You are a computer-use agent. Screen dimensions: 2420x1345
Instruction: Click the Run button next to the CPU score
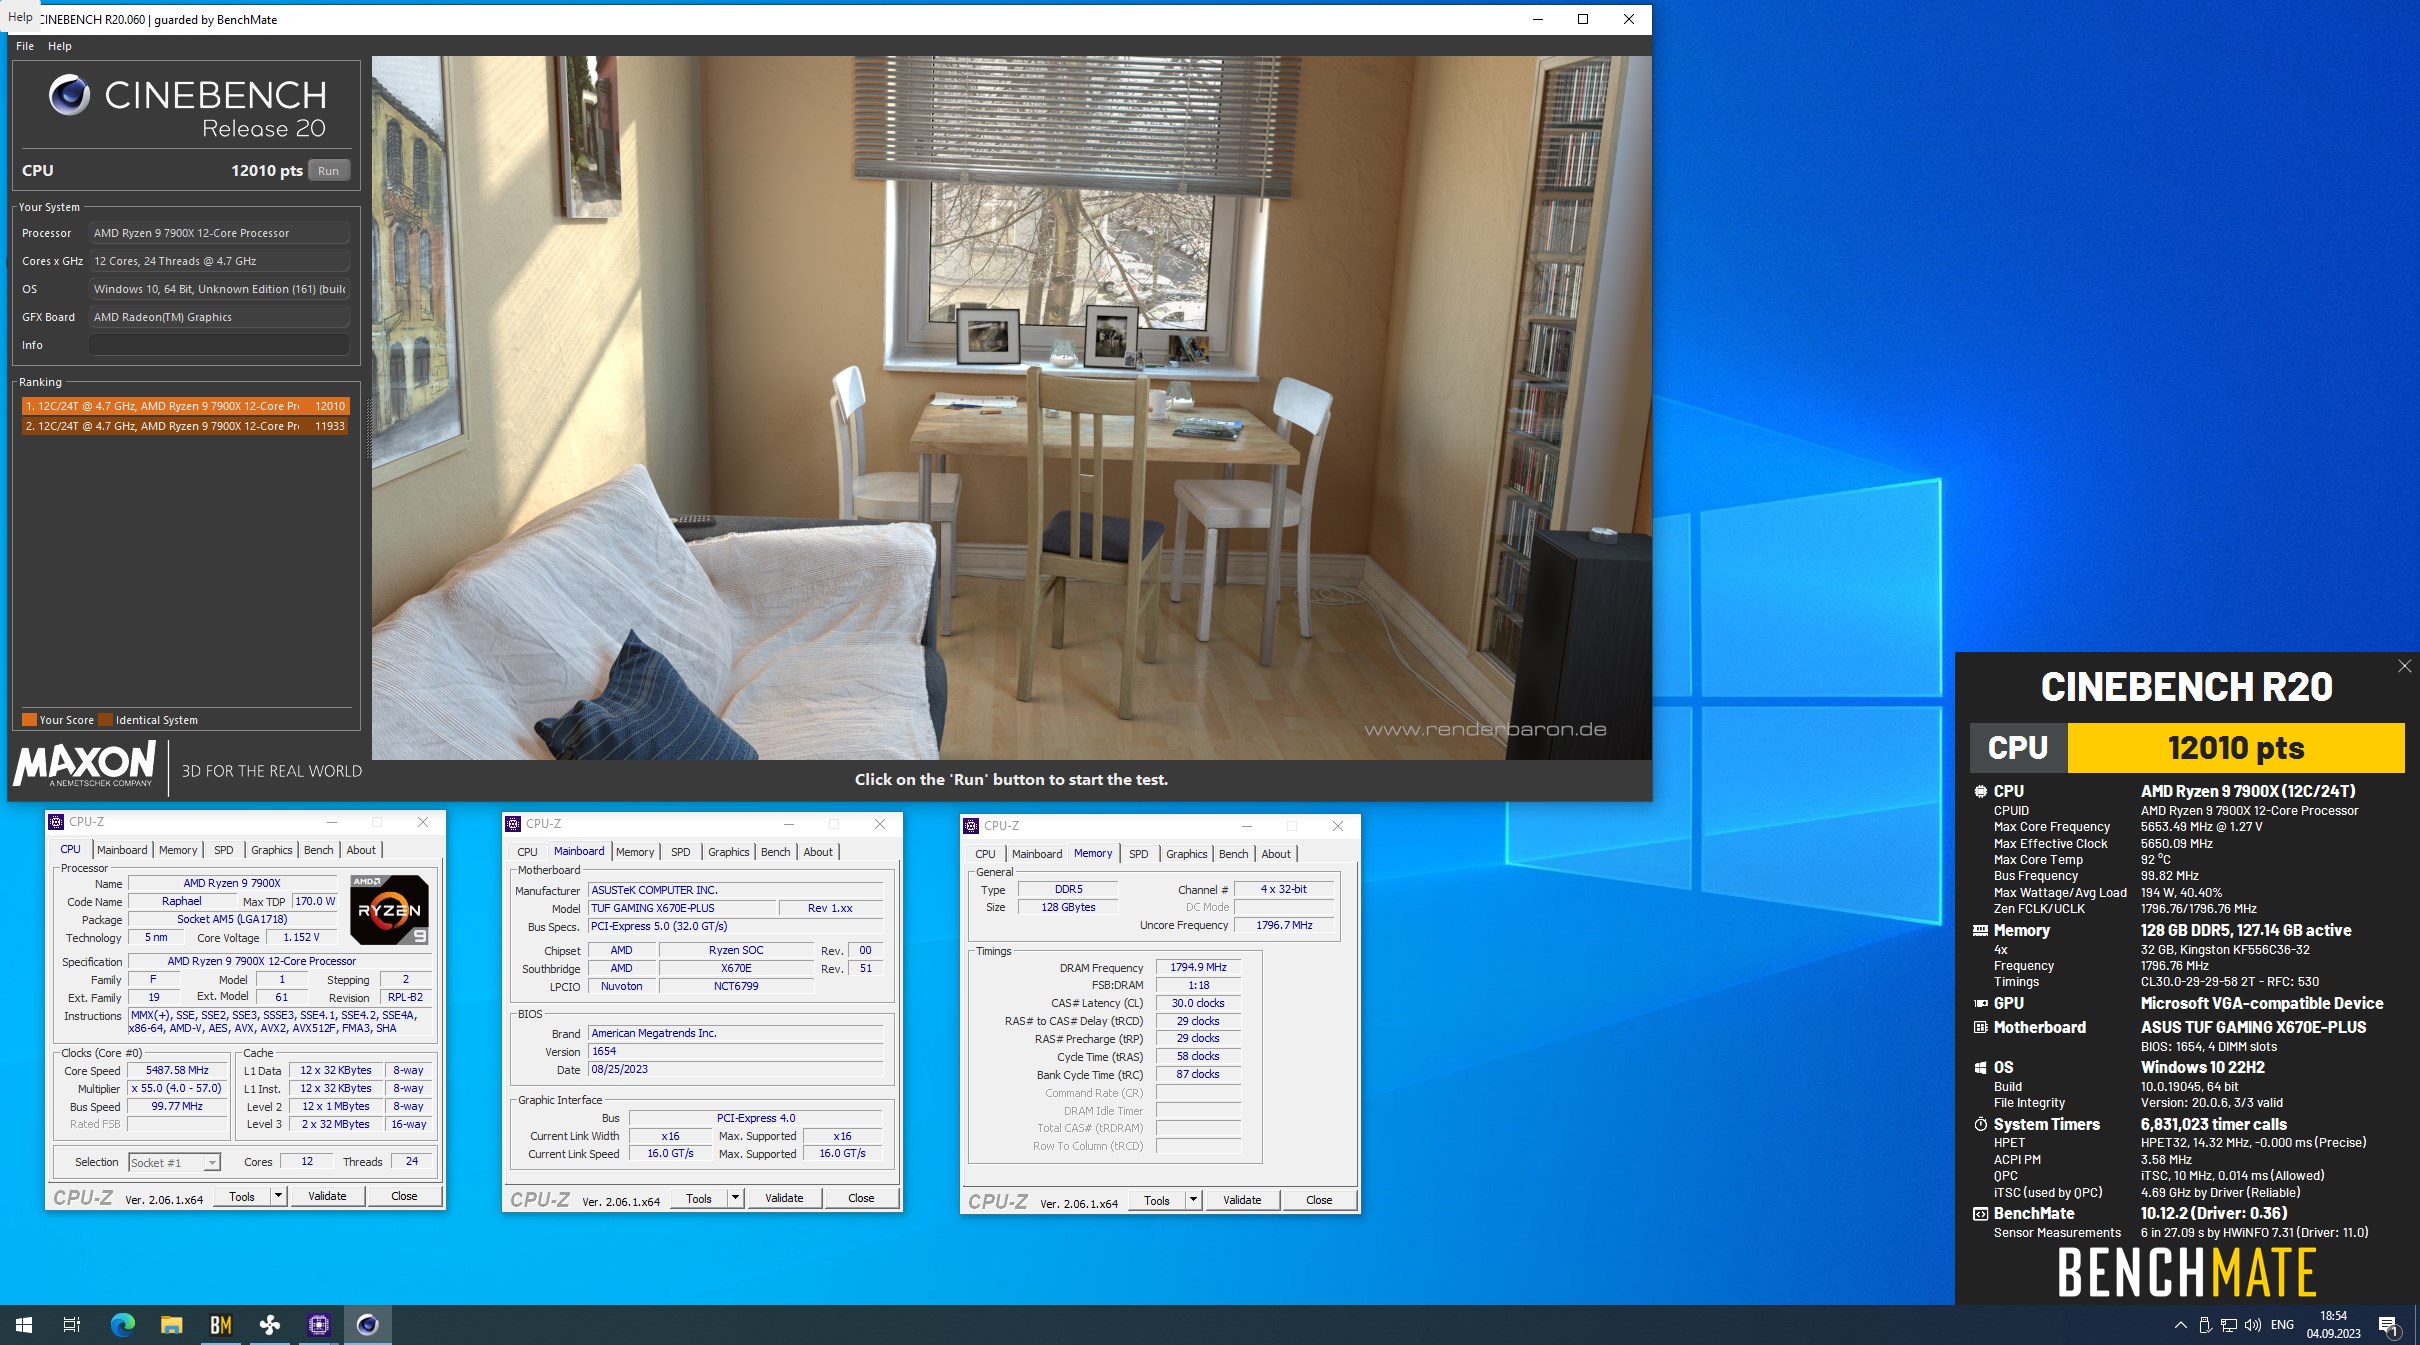328,171
